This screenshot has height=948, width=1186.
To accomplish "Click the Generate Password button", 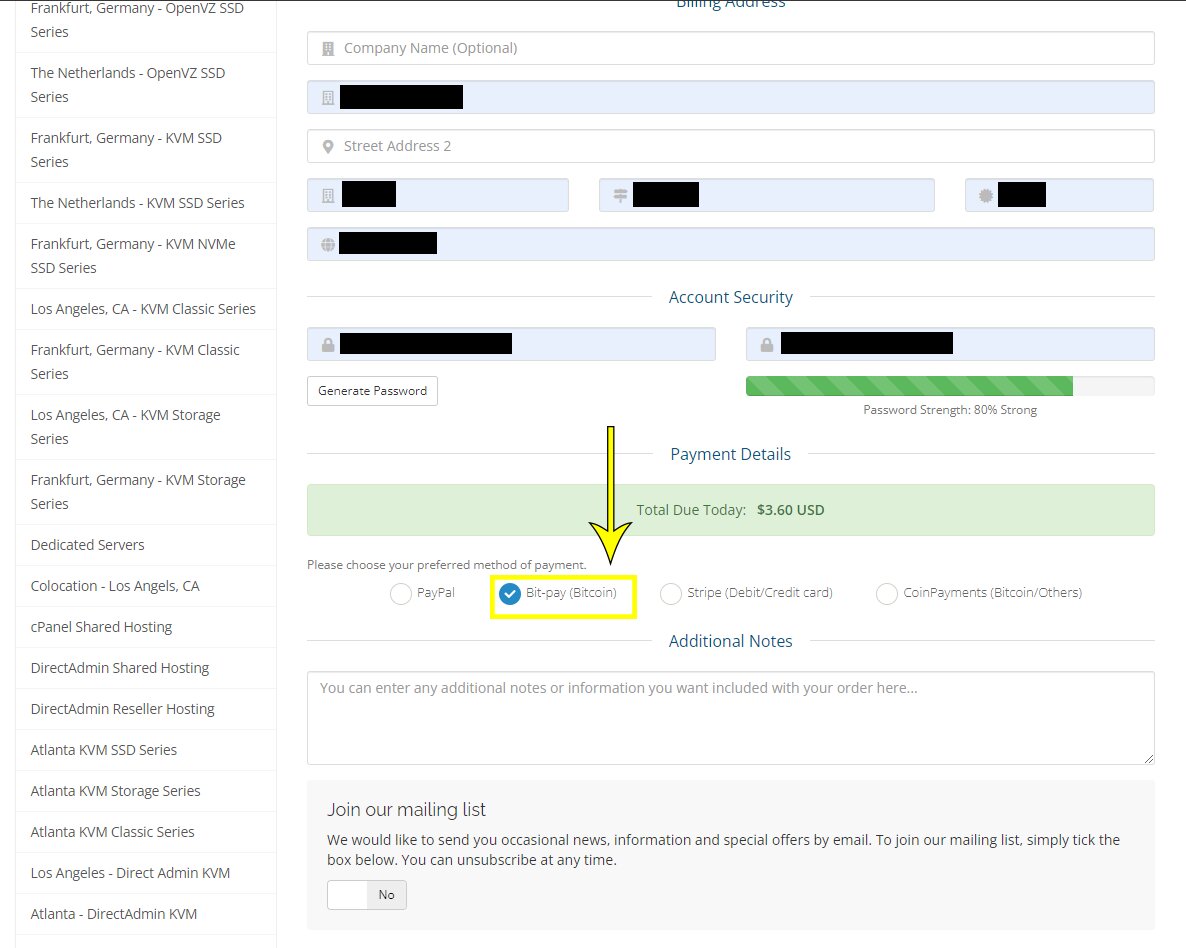I will (372, 390).
